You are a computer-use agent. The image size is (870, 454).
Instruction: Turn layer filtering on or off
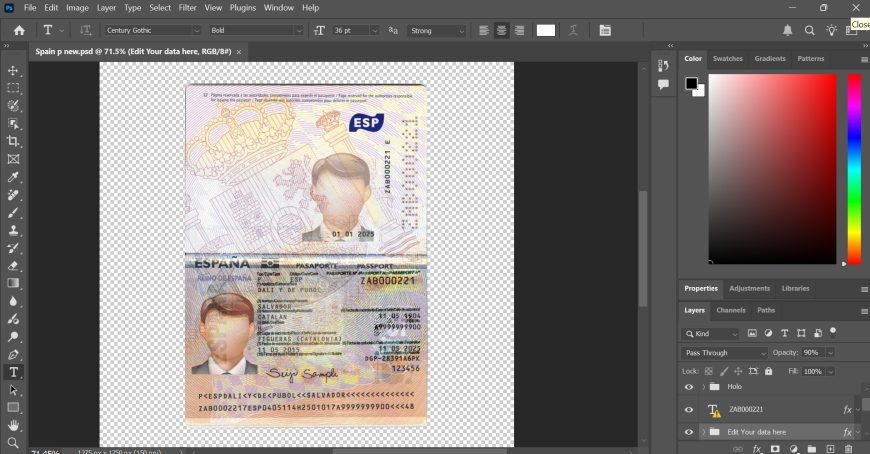[833, 331]
